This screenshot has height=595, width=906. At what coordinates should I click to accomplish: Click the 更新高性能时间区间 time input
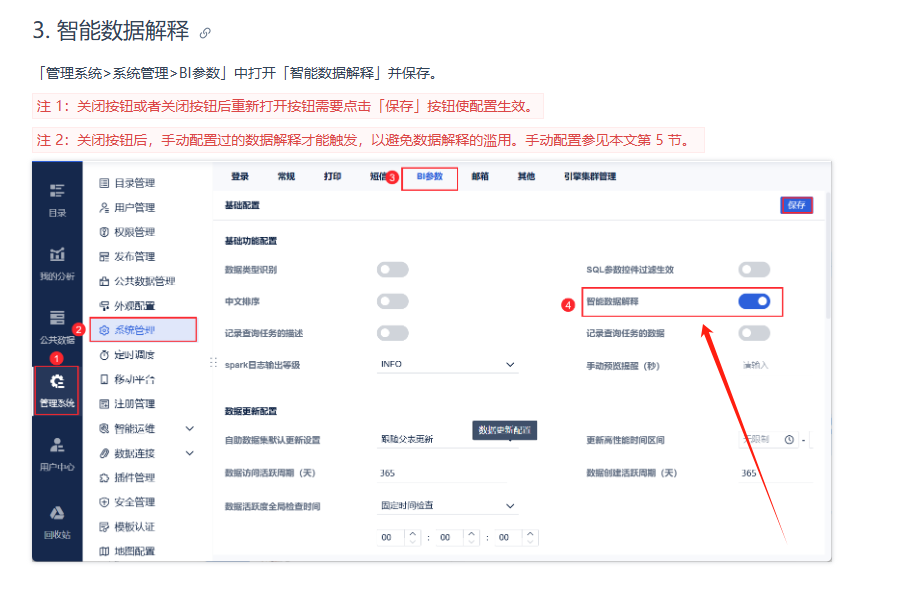click(769, 440)
